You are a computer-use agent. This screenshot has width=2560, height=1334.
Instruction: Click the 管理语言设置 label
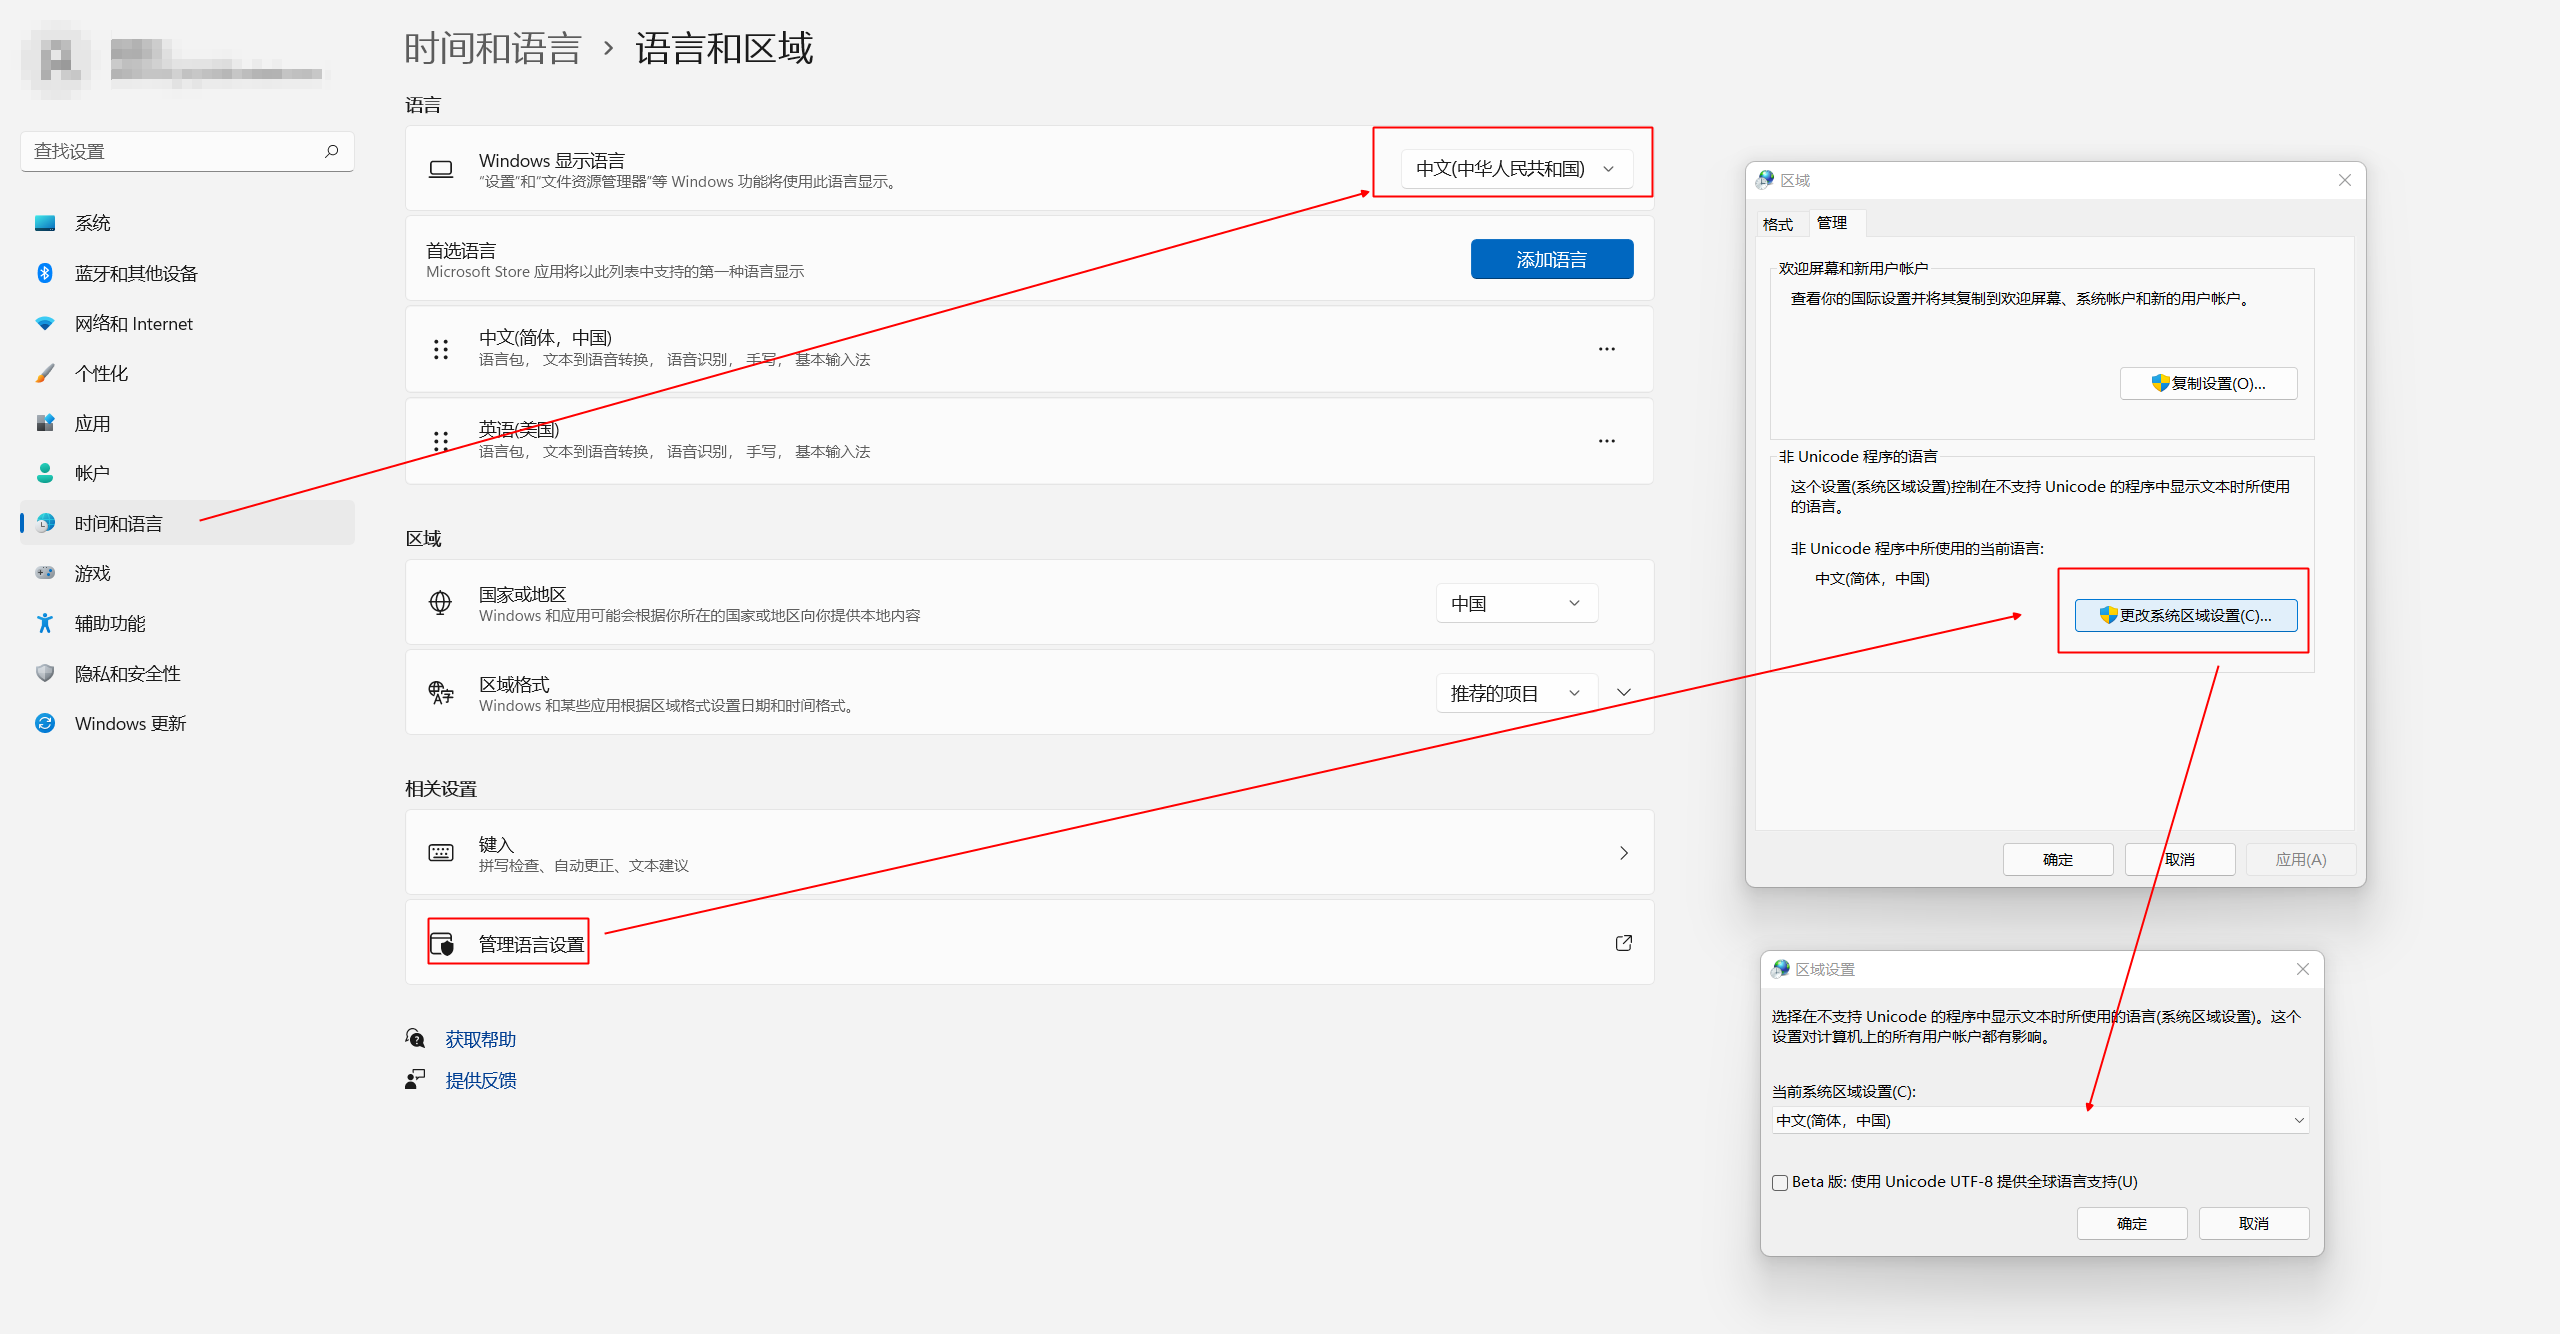point(531,944)
